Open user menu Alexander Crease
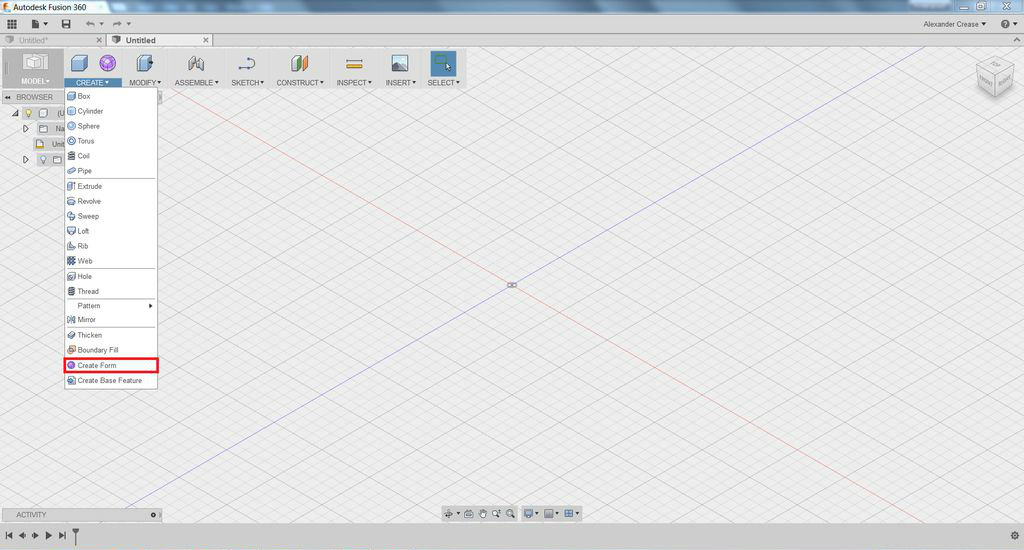Viewport: 1024px width, 550px height. (954, 24)
